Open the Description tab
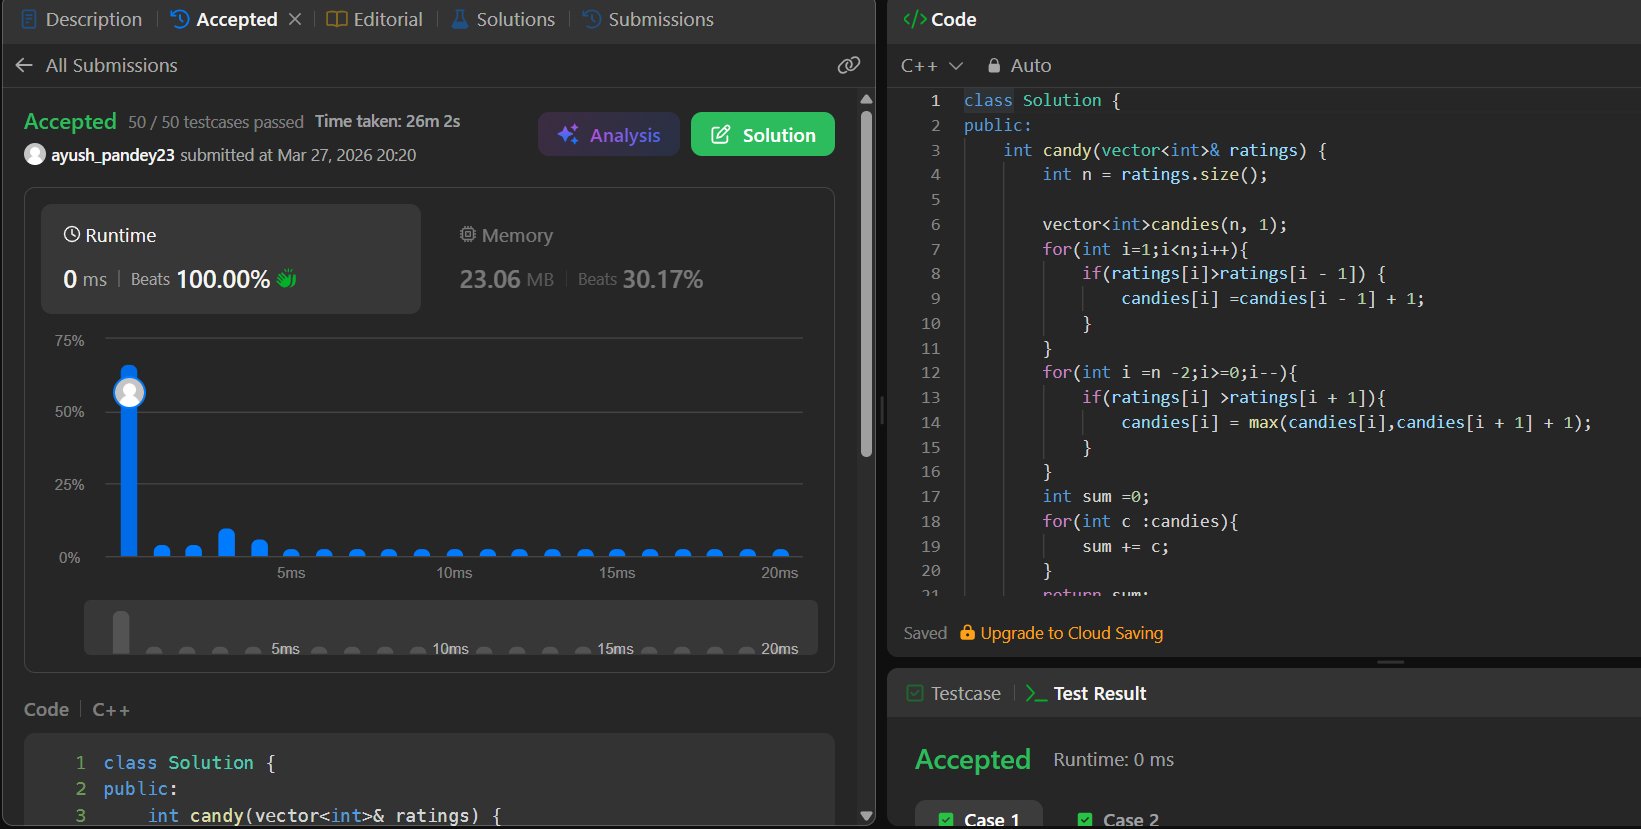The image size is (1641, 829). click(82, 19)
